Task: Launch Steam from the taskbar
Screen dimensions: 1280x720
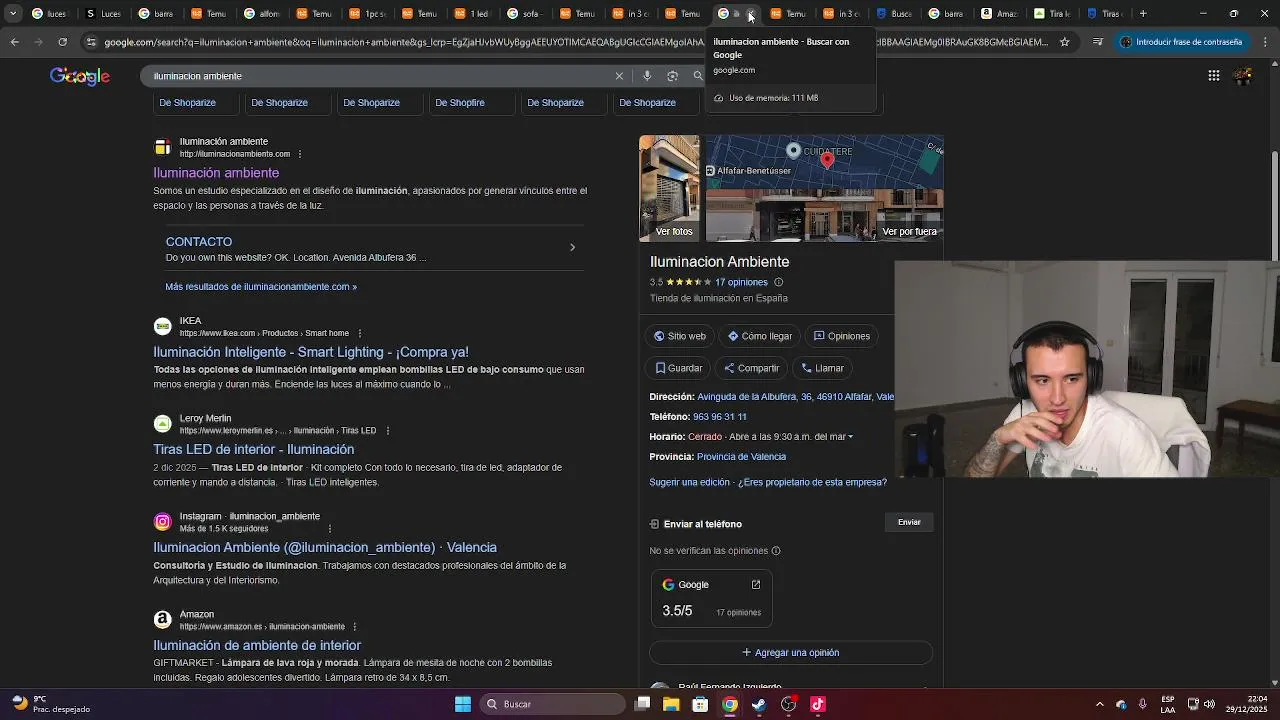Action: [x=759, y=704]
